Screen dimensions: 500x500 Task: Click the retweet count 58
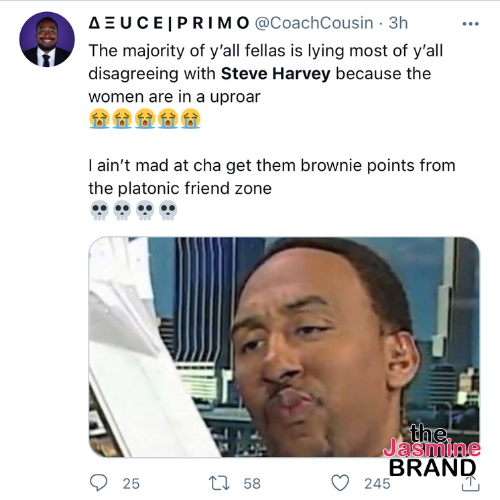click(252, 484)
